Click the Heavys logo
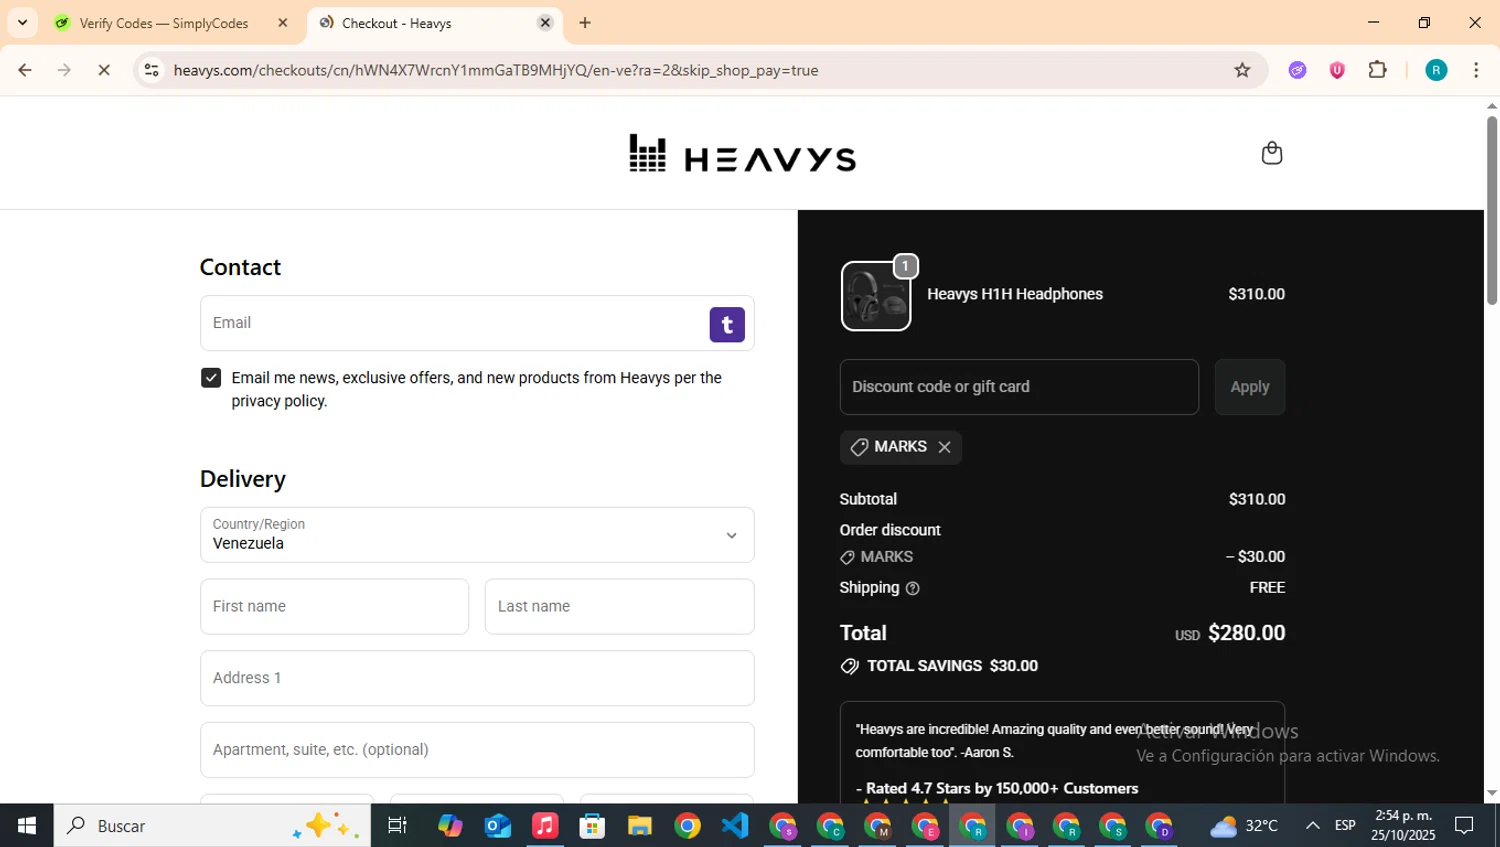This screenshot has height=847, width=1500. (742, 154)
